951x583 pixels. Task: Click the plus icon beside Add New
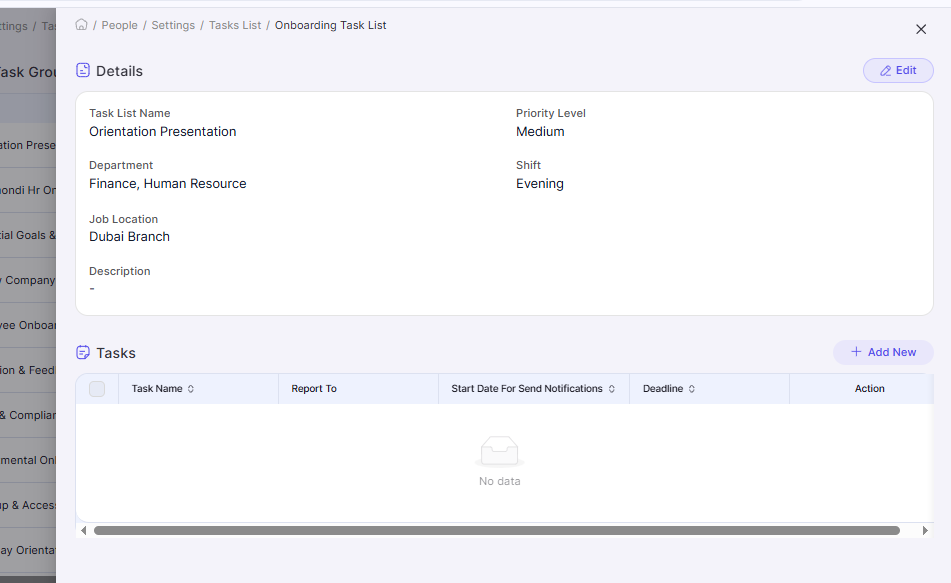coord(856,352)
